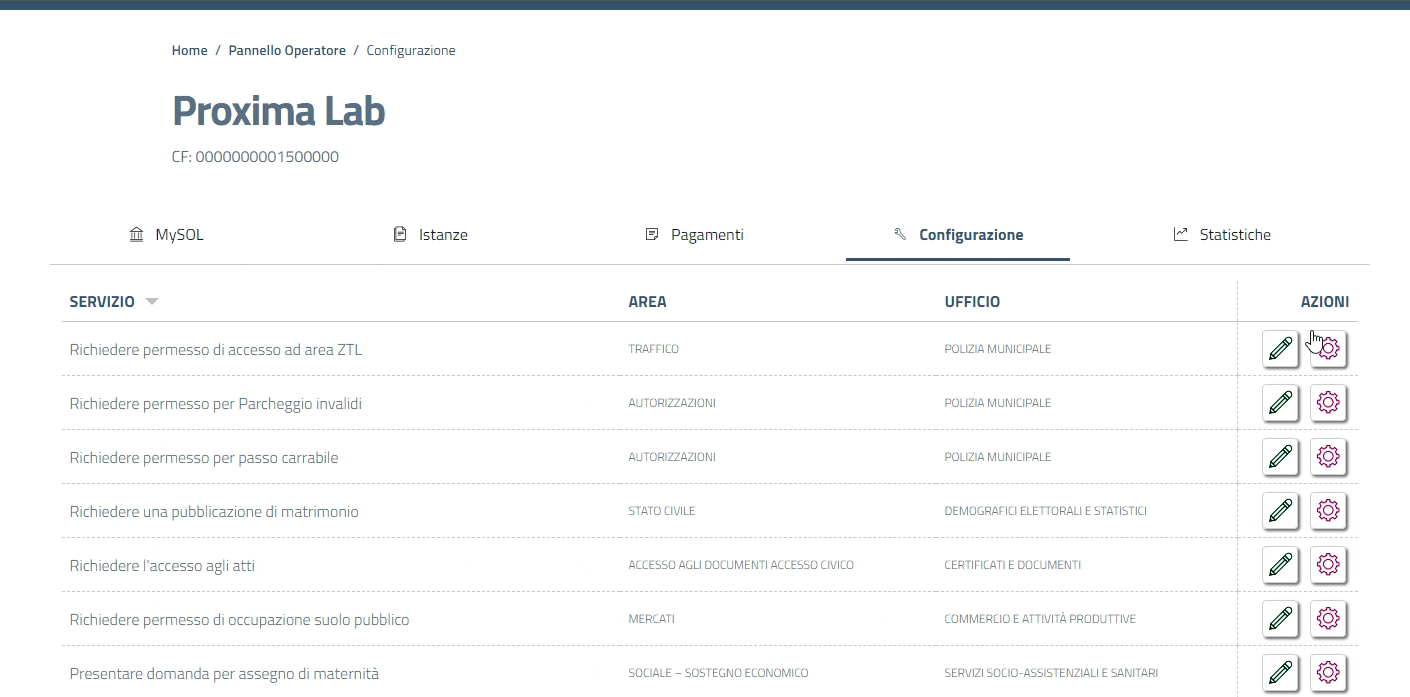Navigate to Home breadcrumb link
Image resolution: width=1410 pixels, height=697 pixels.
click(x=189, y=50)
